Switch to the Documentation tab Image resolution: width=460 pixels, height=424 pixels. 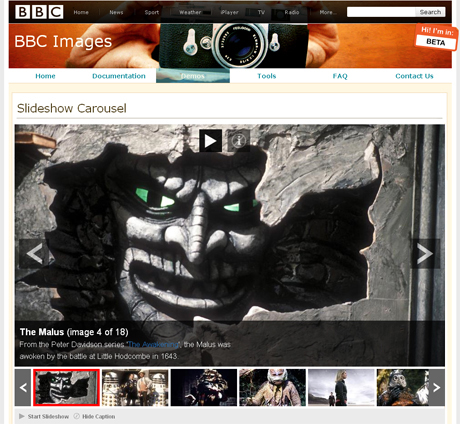click(119, 76)
